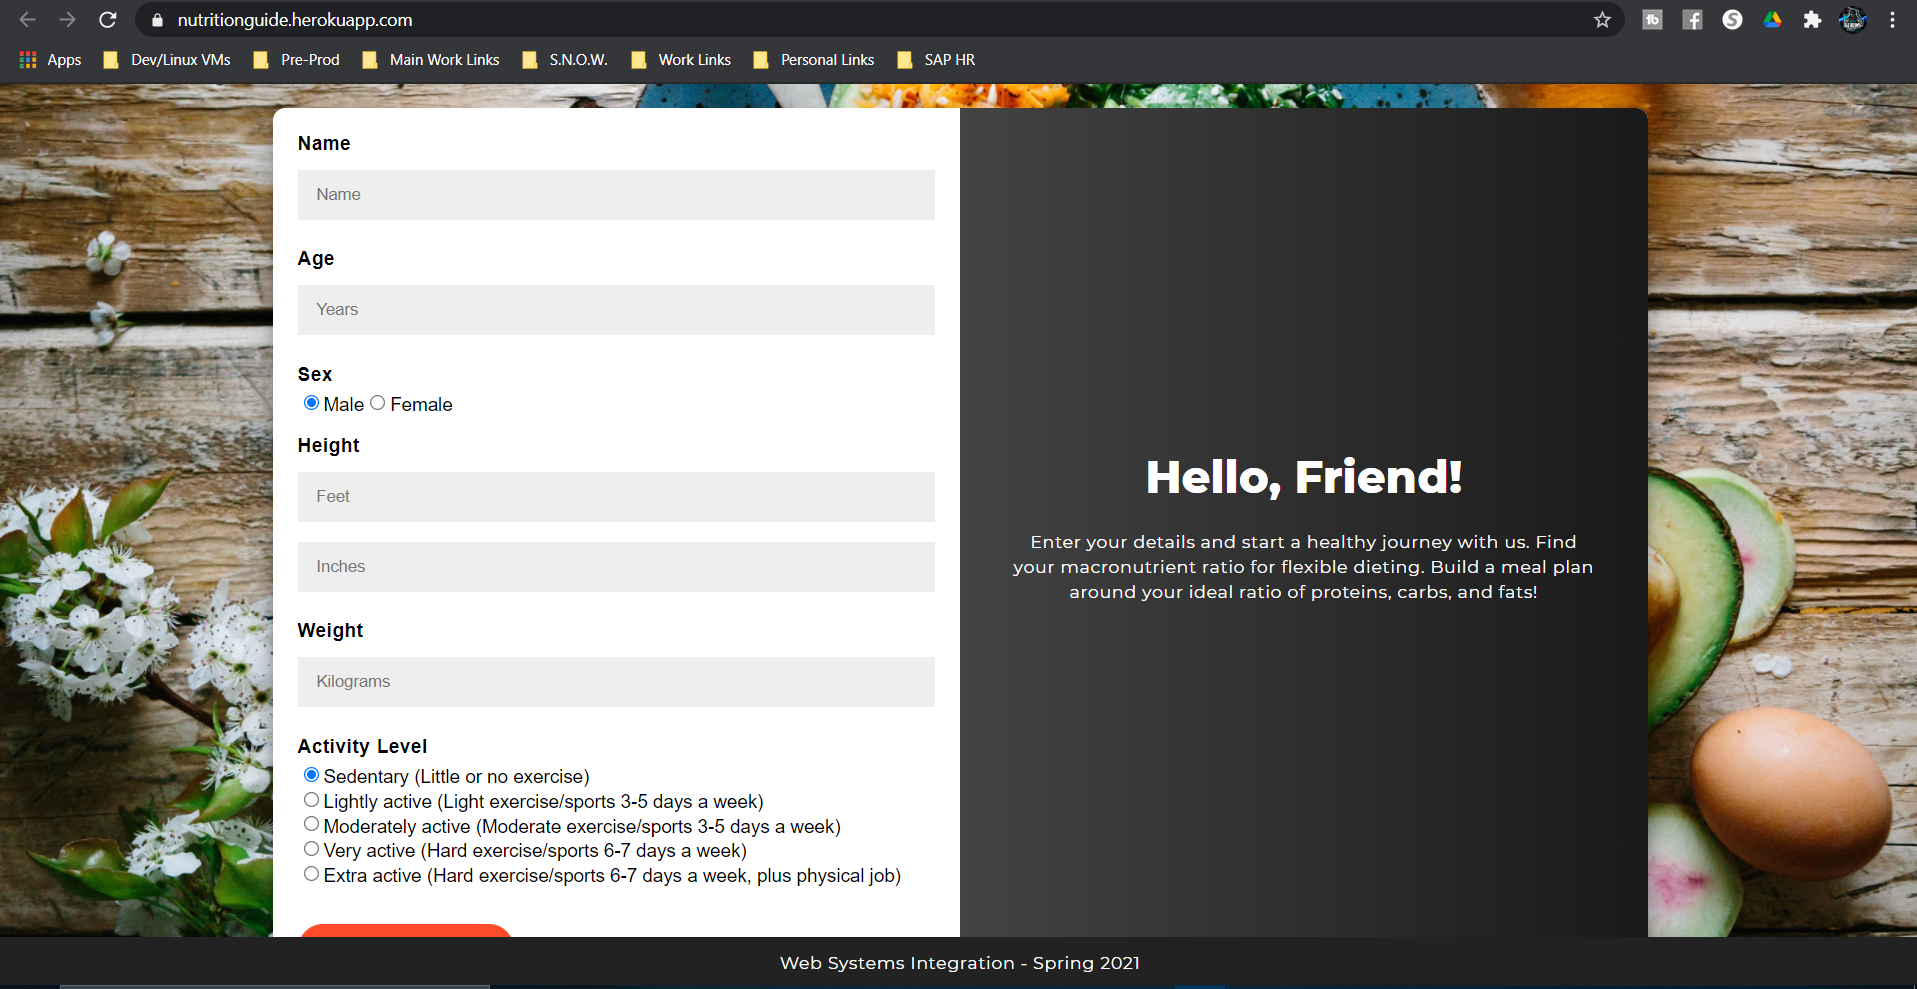Open the Google Drive extension icon
Viewport: 1917px width, 989px height.
(1772, 20)
